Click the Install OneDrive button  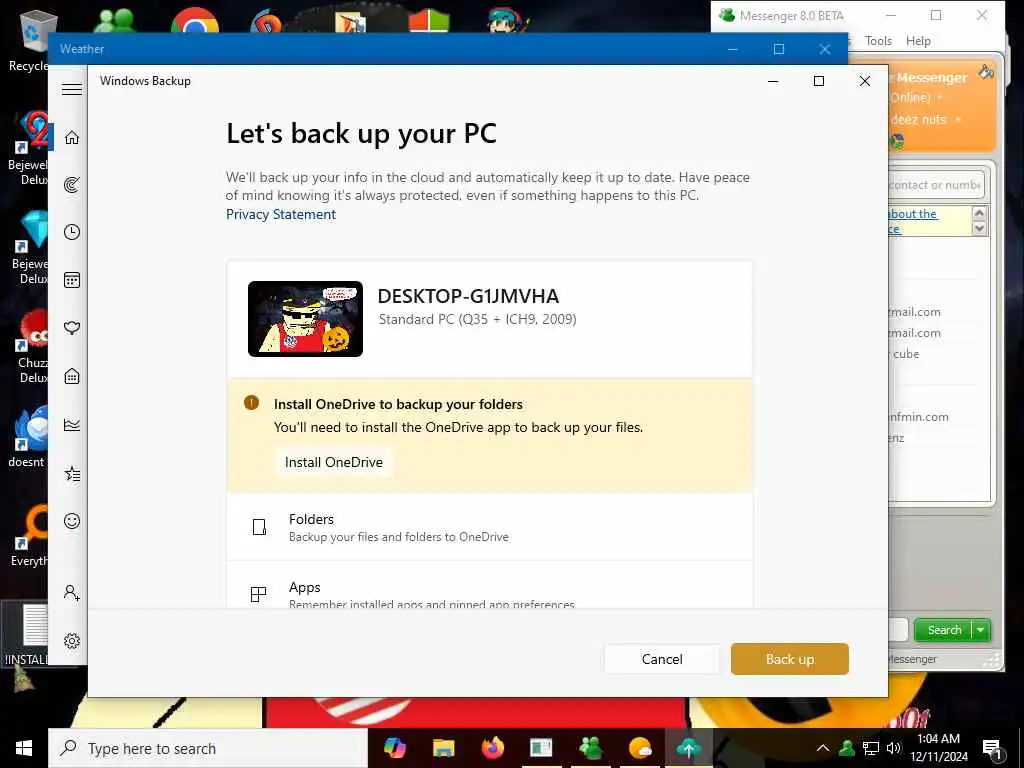[x=334, y=462]
